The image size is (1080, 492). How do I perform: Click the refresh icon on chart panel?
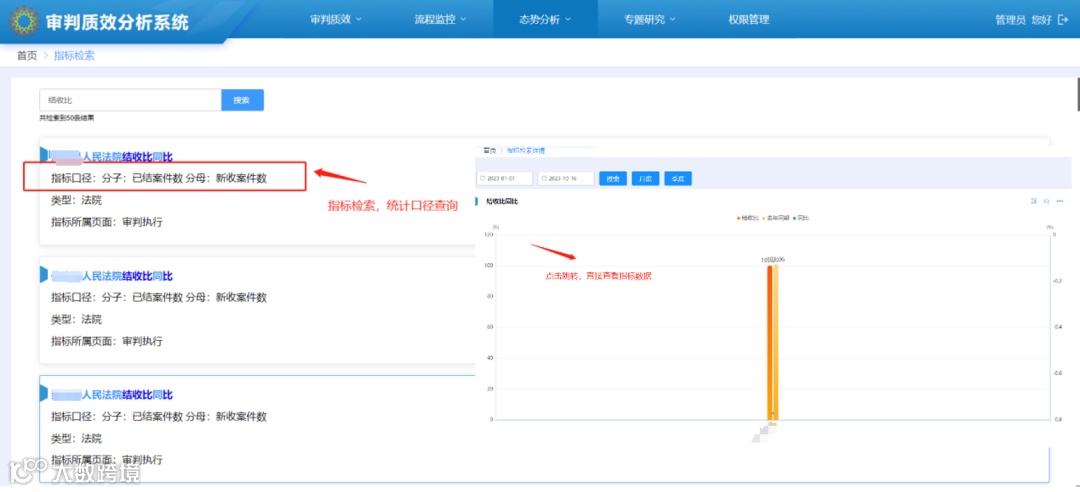pyautogui.click(x=1047, y=201)
